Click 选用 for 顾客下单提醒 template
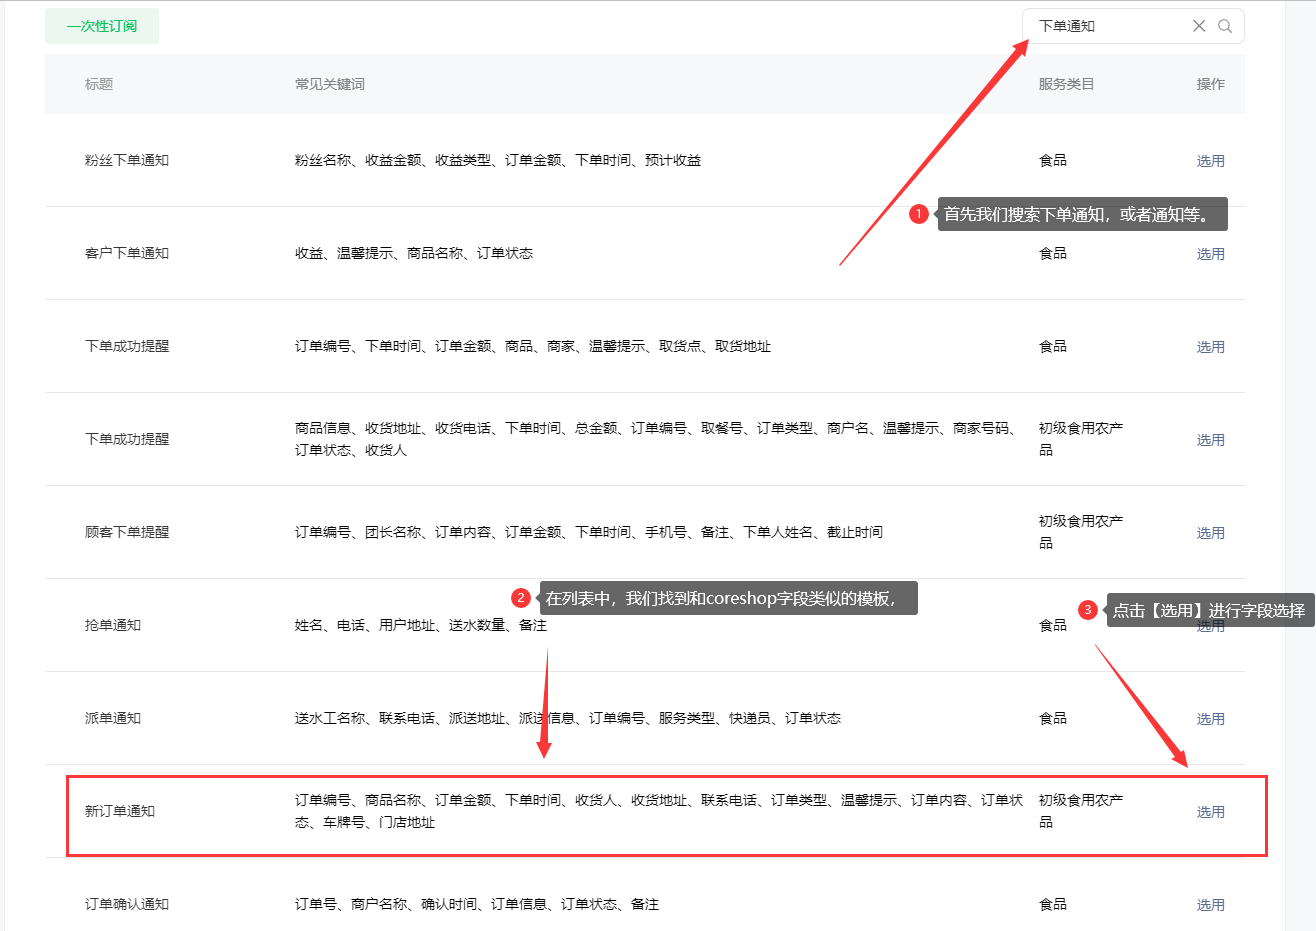Image resolution: width=1316 pixels, height=931 pixels. click(x=1210, y=533)
